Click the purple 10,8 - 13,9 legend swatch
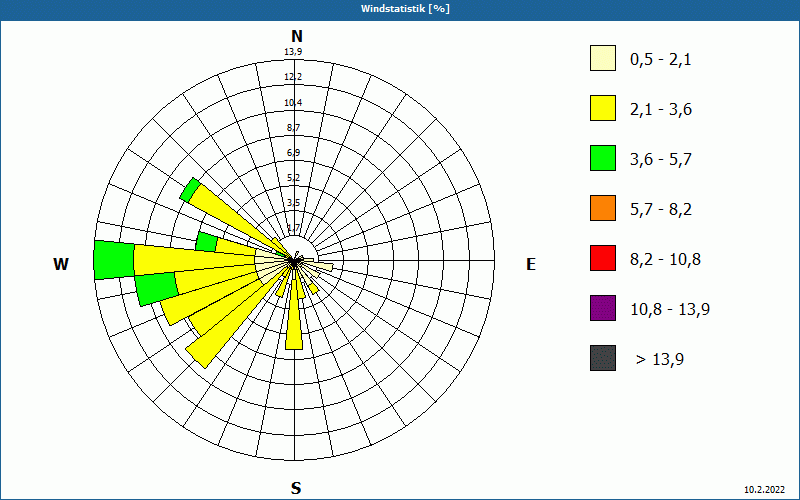 [603, 308]
